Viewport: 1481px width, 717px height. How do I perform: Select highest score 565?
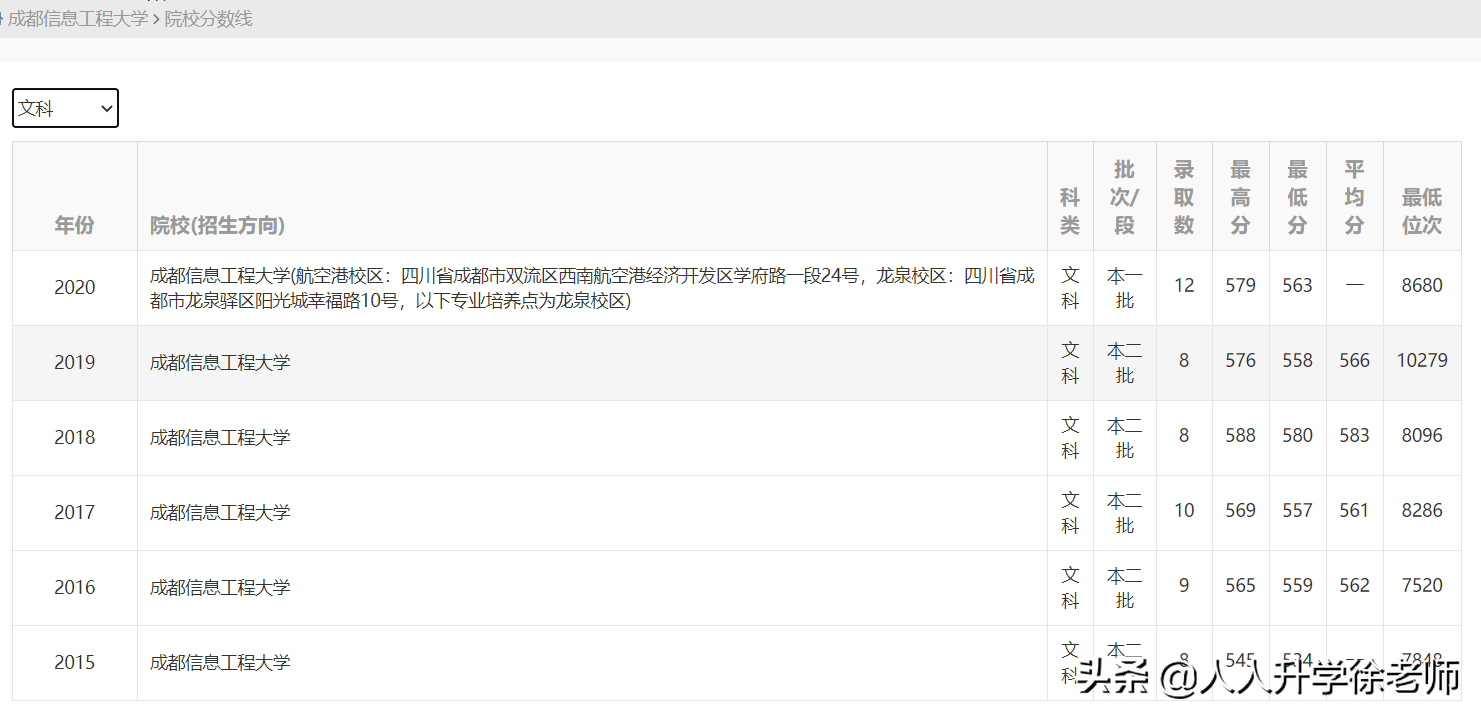[x=1240, y=585]
